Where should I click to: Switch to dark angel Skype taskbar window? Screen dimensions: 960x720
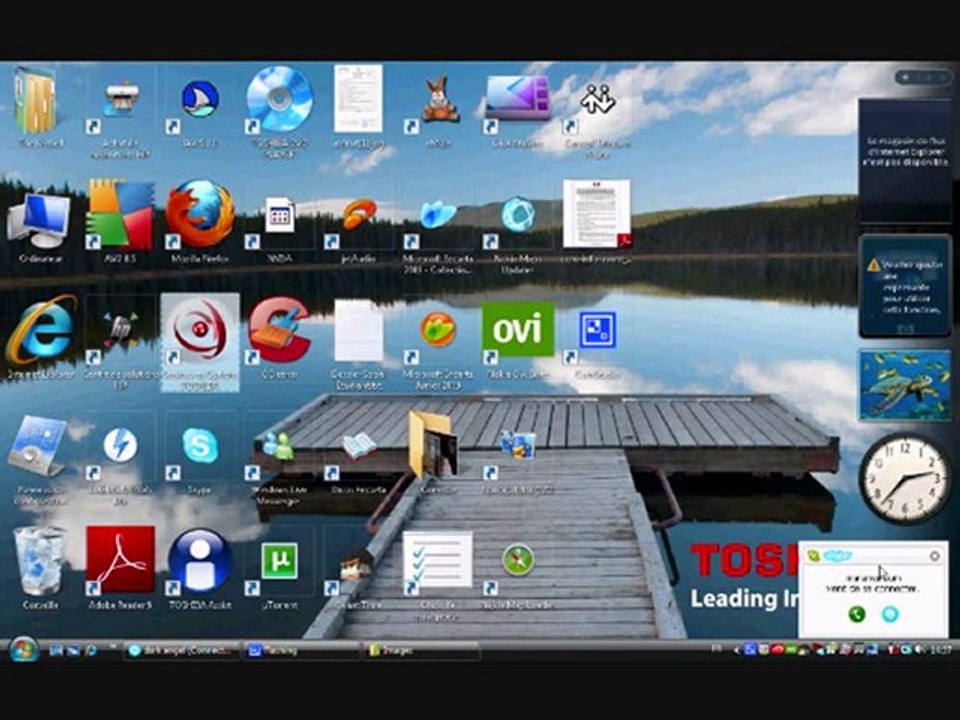[181, 651]
